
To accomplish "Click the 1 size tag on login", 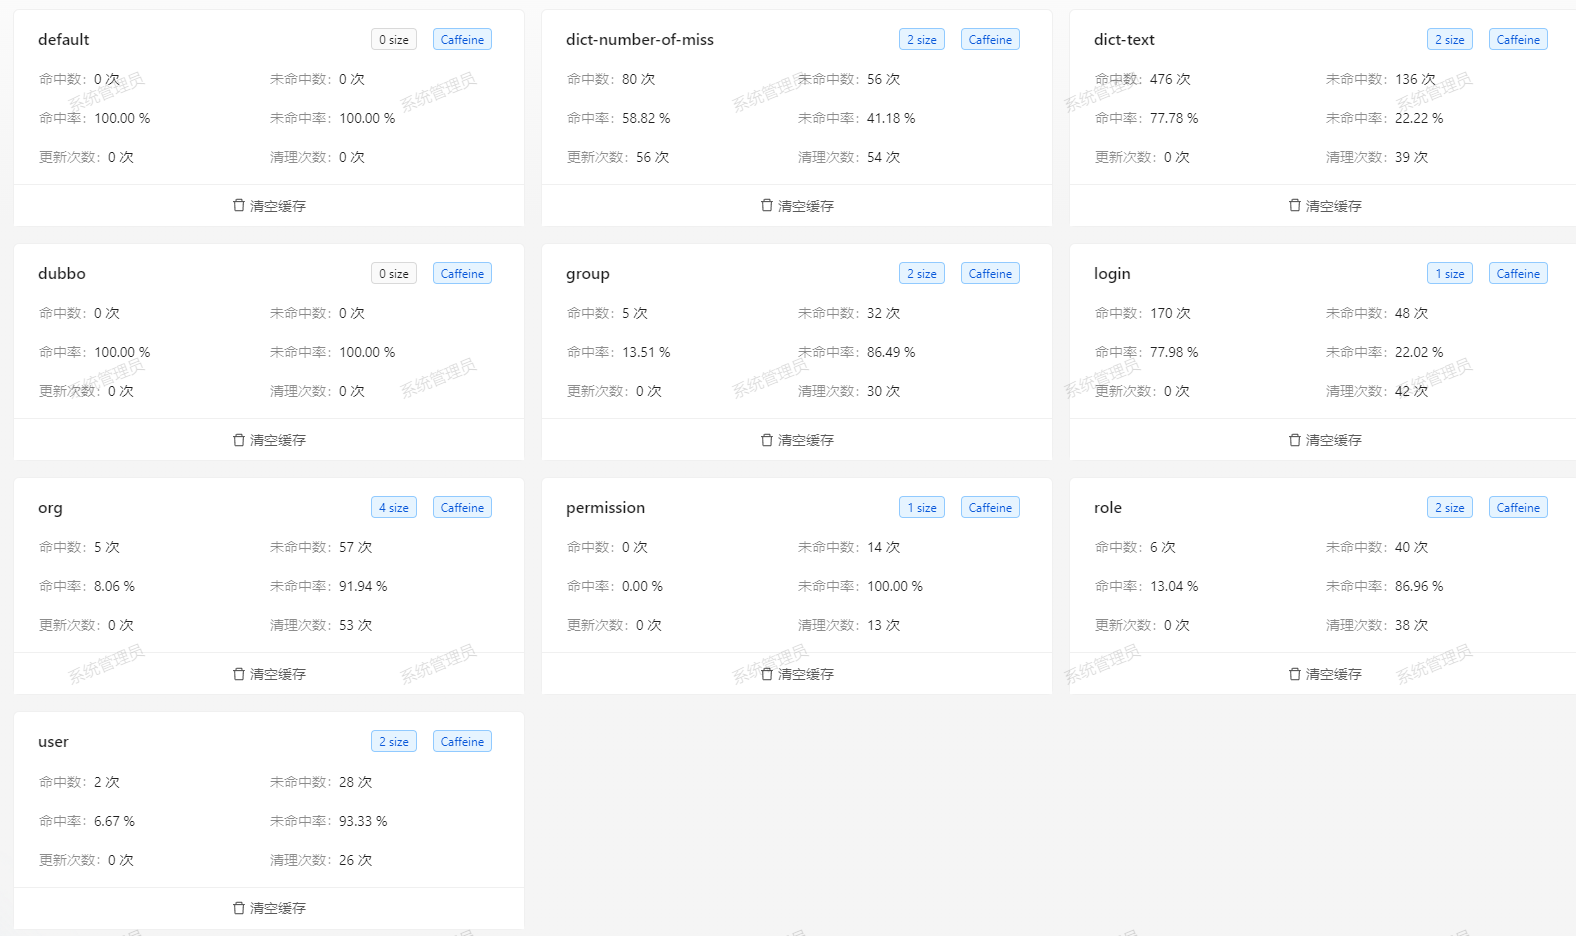I will point(1450,274).
